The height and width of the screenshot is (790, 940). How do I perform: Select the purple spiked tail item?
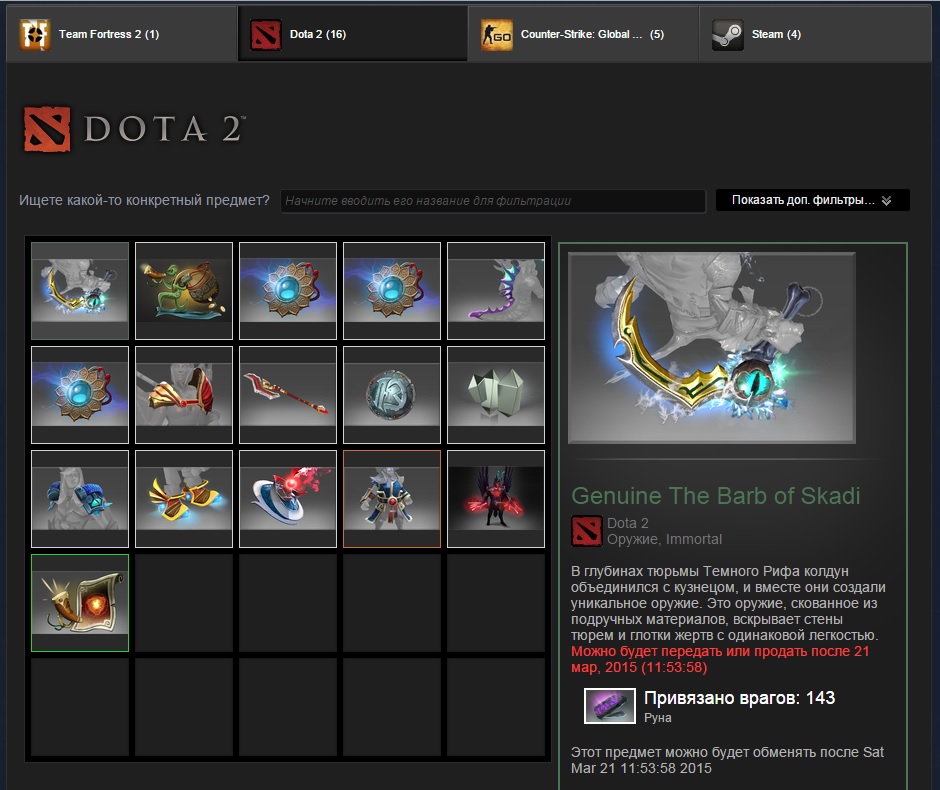tap(496, 291)
